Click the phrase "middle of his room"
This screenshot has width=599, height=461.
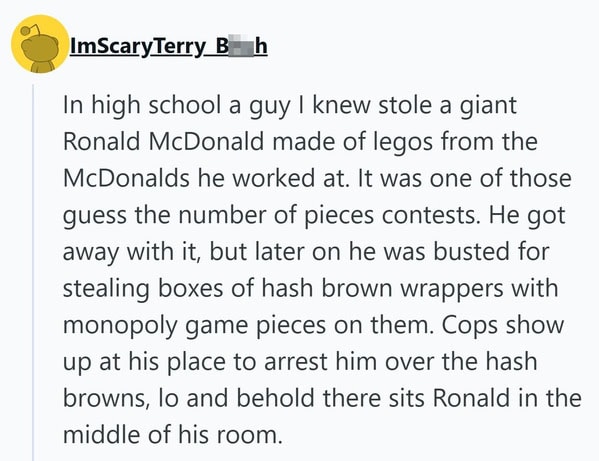point(172,435)
